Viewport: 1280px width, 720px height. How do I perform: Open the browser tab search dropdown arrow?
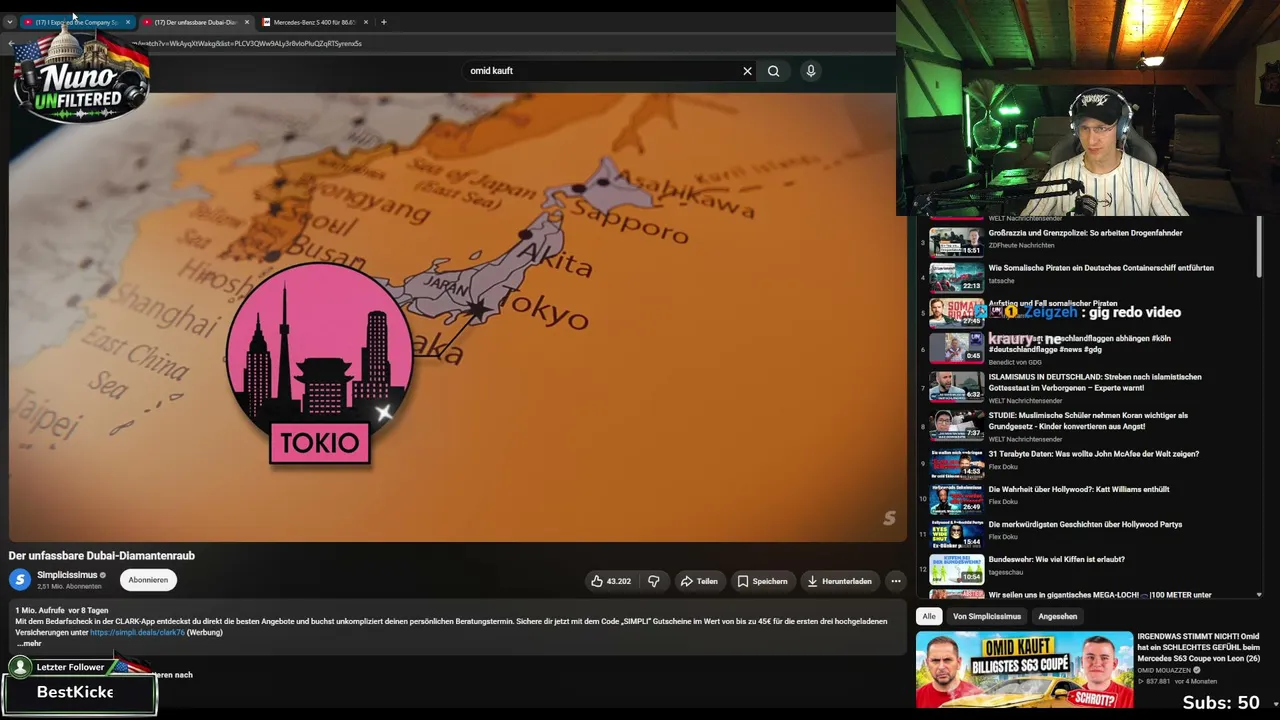[10, 22]
